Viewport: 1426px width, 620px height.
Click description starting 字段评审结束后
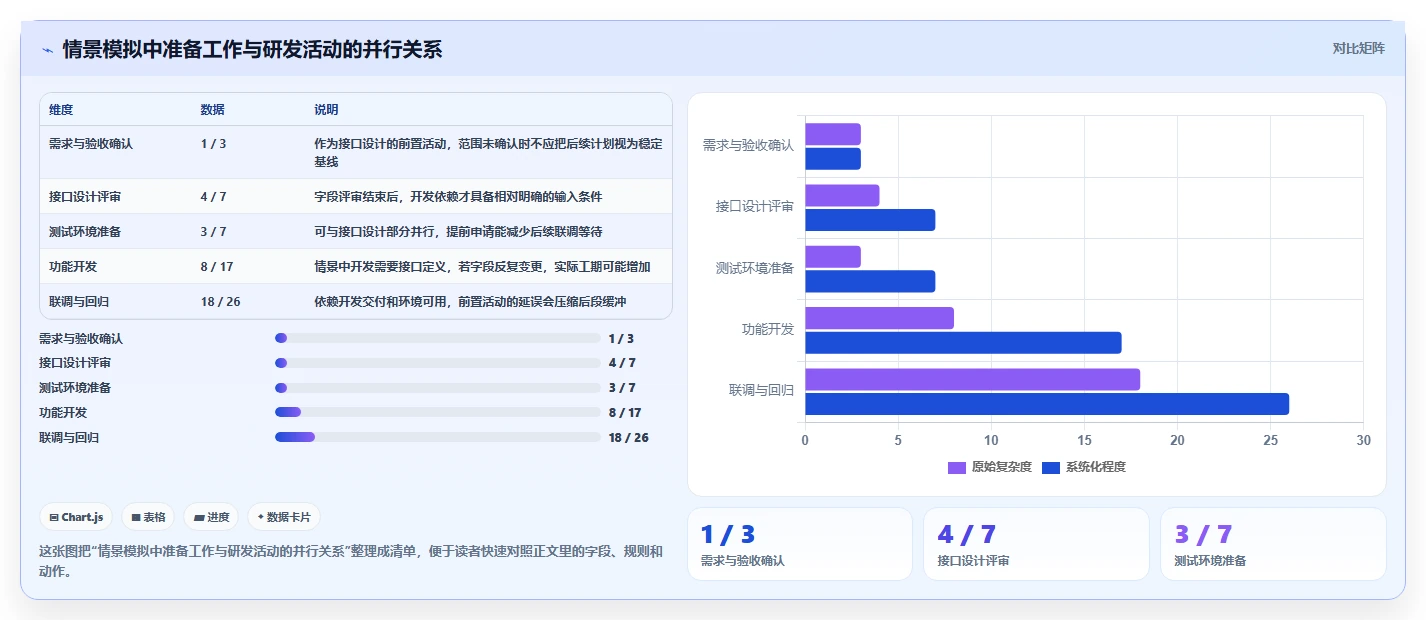click(458, 197)
